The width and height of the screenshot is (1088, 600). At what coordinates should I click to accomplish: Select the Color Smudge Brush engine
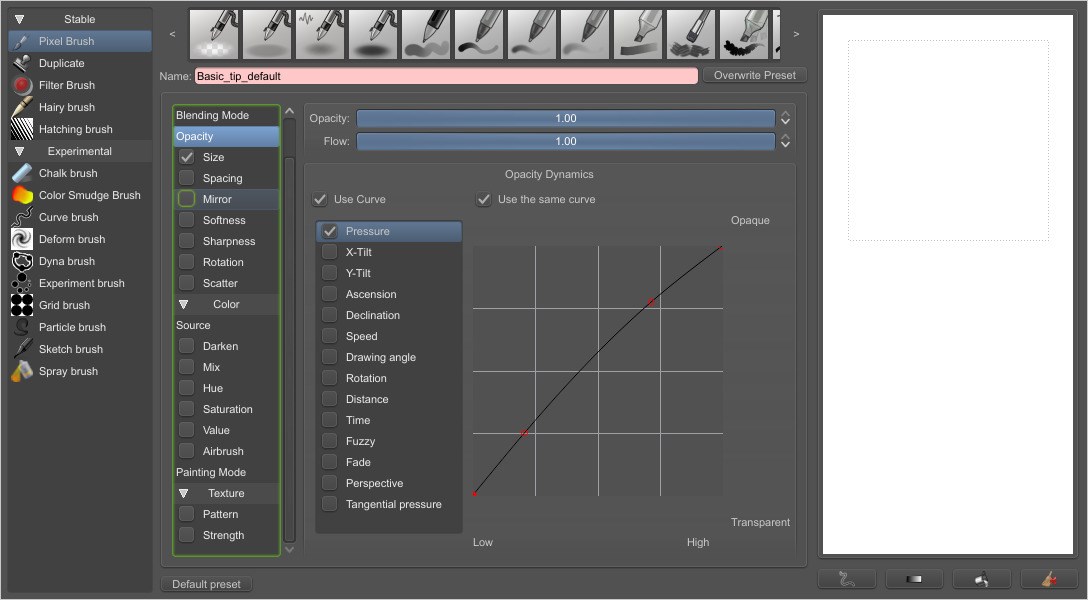(89, 195)
